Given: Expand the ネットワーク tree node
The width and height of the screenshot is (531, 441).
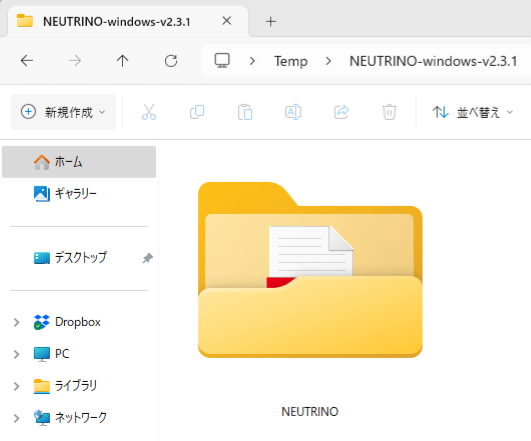Looking at the screenshot, I should point(16,418).
